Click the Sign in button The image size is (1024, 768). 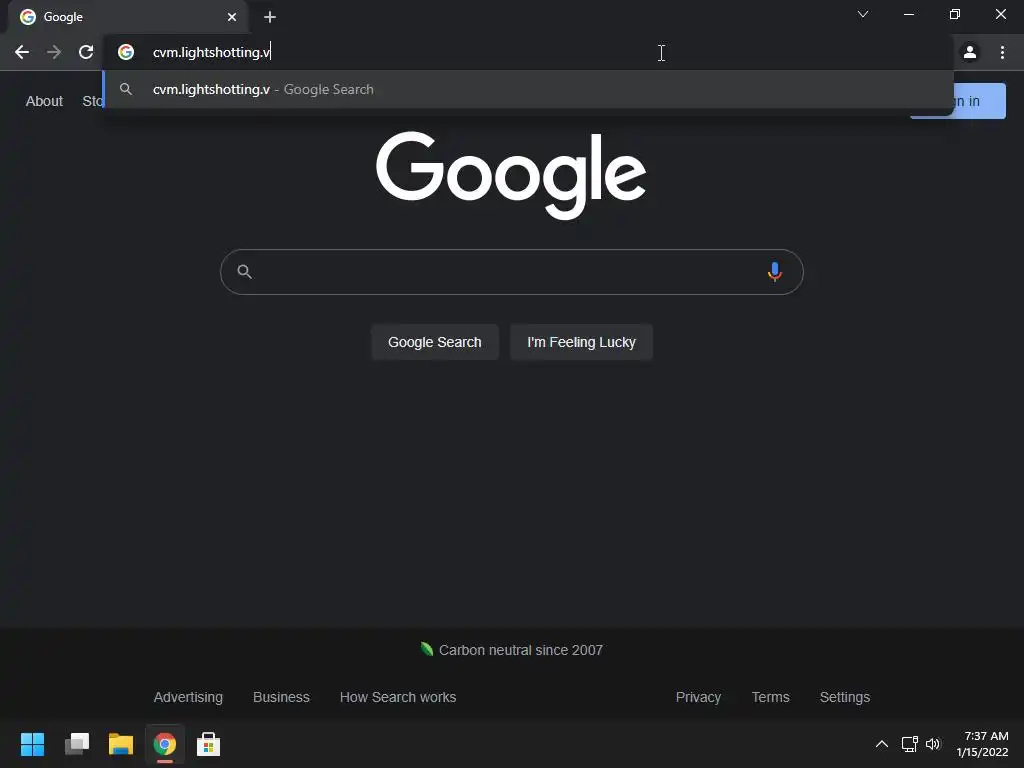point(980,101)
